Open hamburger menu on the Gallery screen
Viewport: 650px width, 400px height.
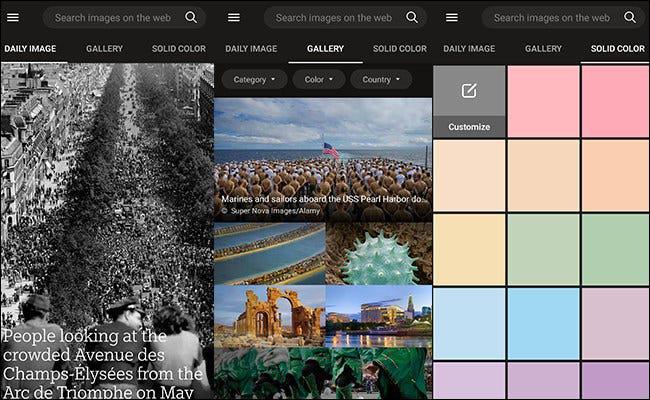tap(234, 17)
